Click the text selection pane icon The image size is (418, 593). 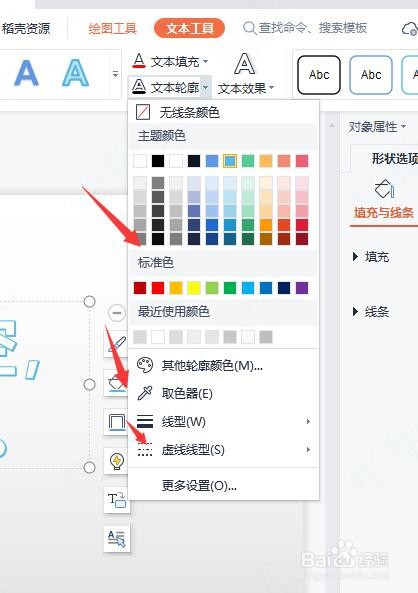click(117, 539)
